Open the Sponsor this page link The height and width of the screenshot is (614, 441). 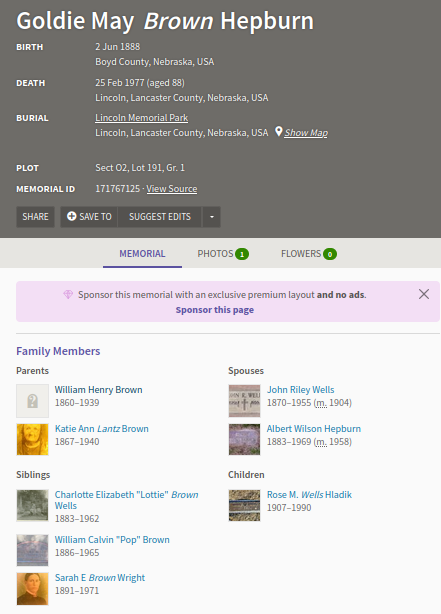pyautogui.click(x=215, y=310)
